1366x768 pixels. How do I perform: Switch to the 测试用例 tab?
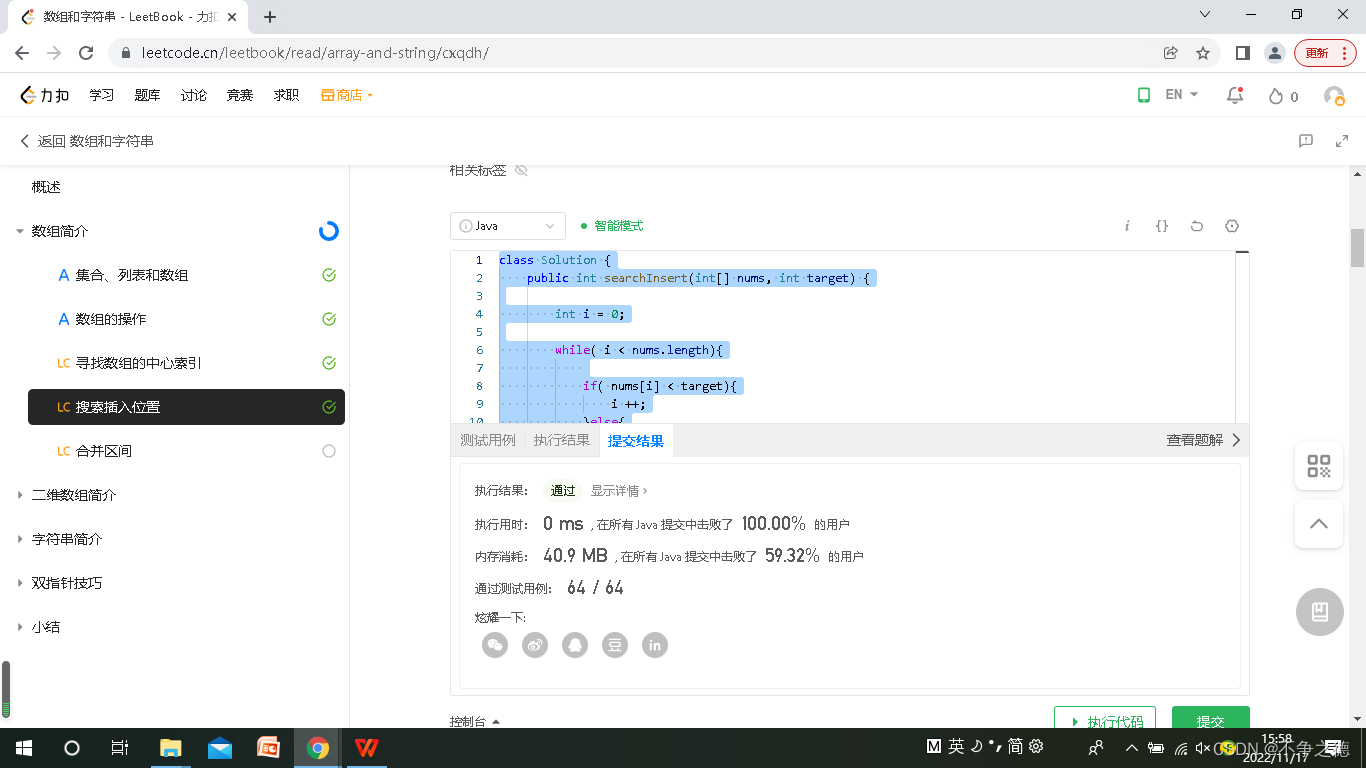[488, 440]
